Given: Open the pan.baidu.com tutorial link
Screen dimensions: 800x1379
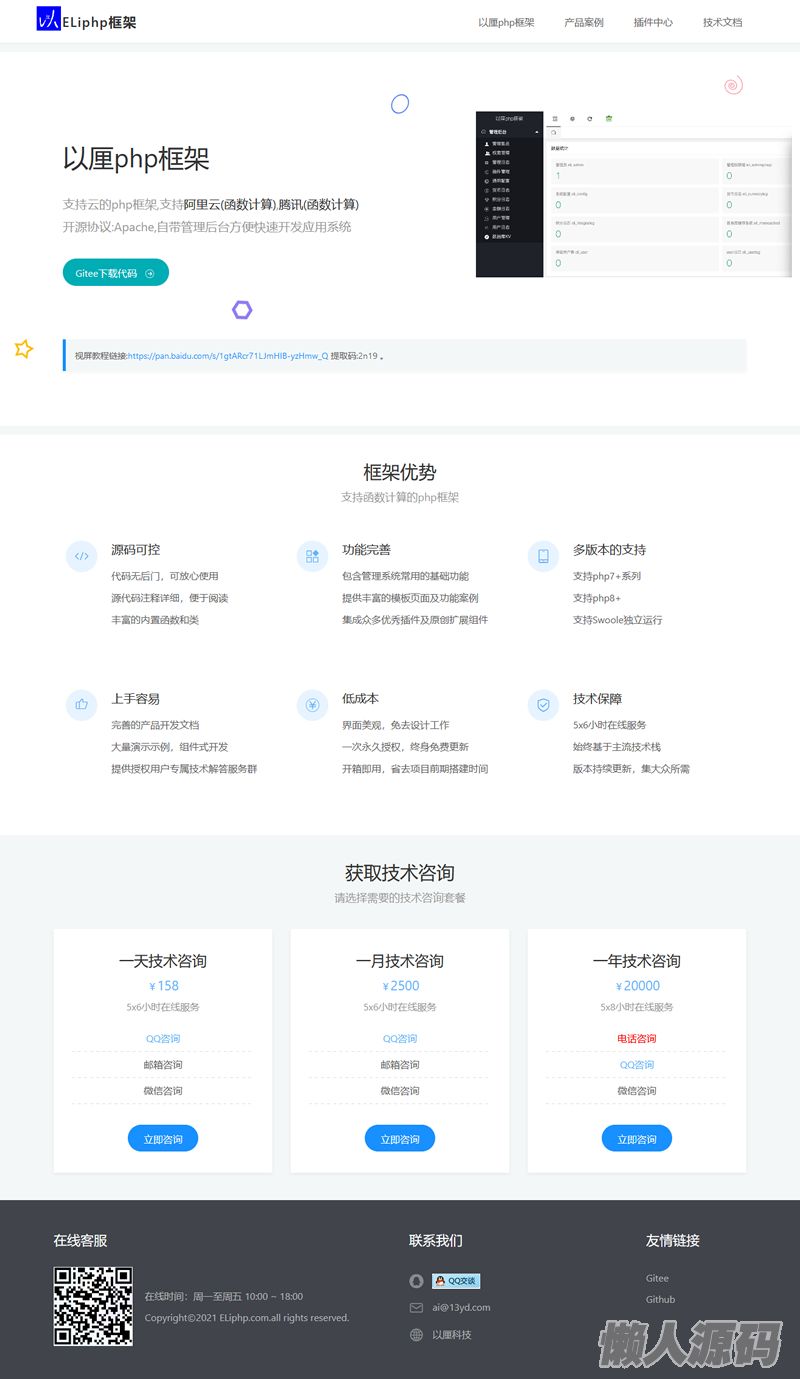Looking at the screenshot, I should click(228, 355).
